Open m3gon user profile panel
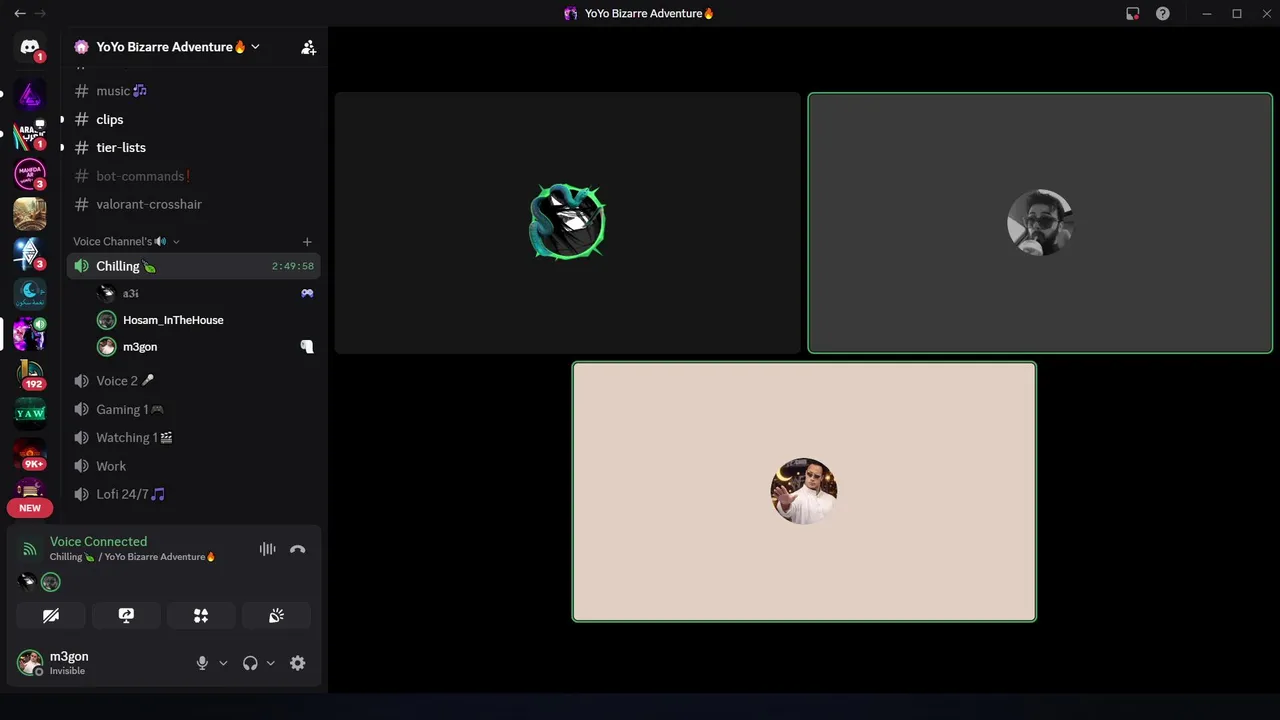1280x720 pixels. coord(100,663)
